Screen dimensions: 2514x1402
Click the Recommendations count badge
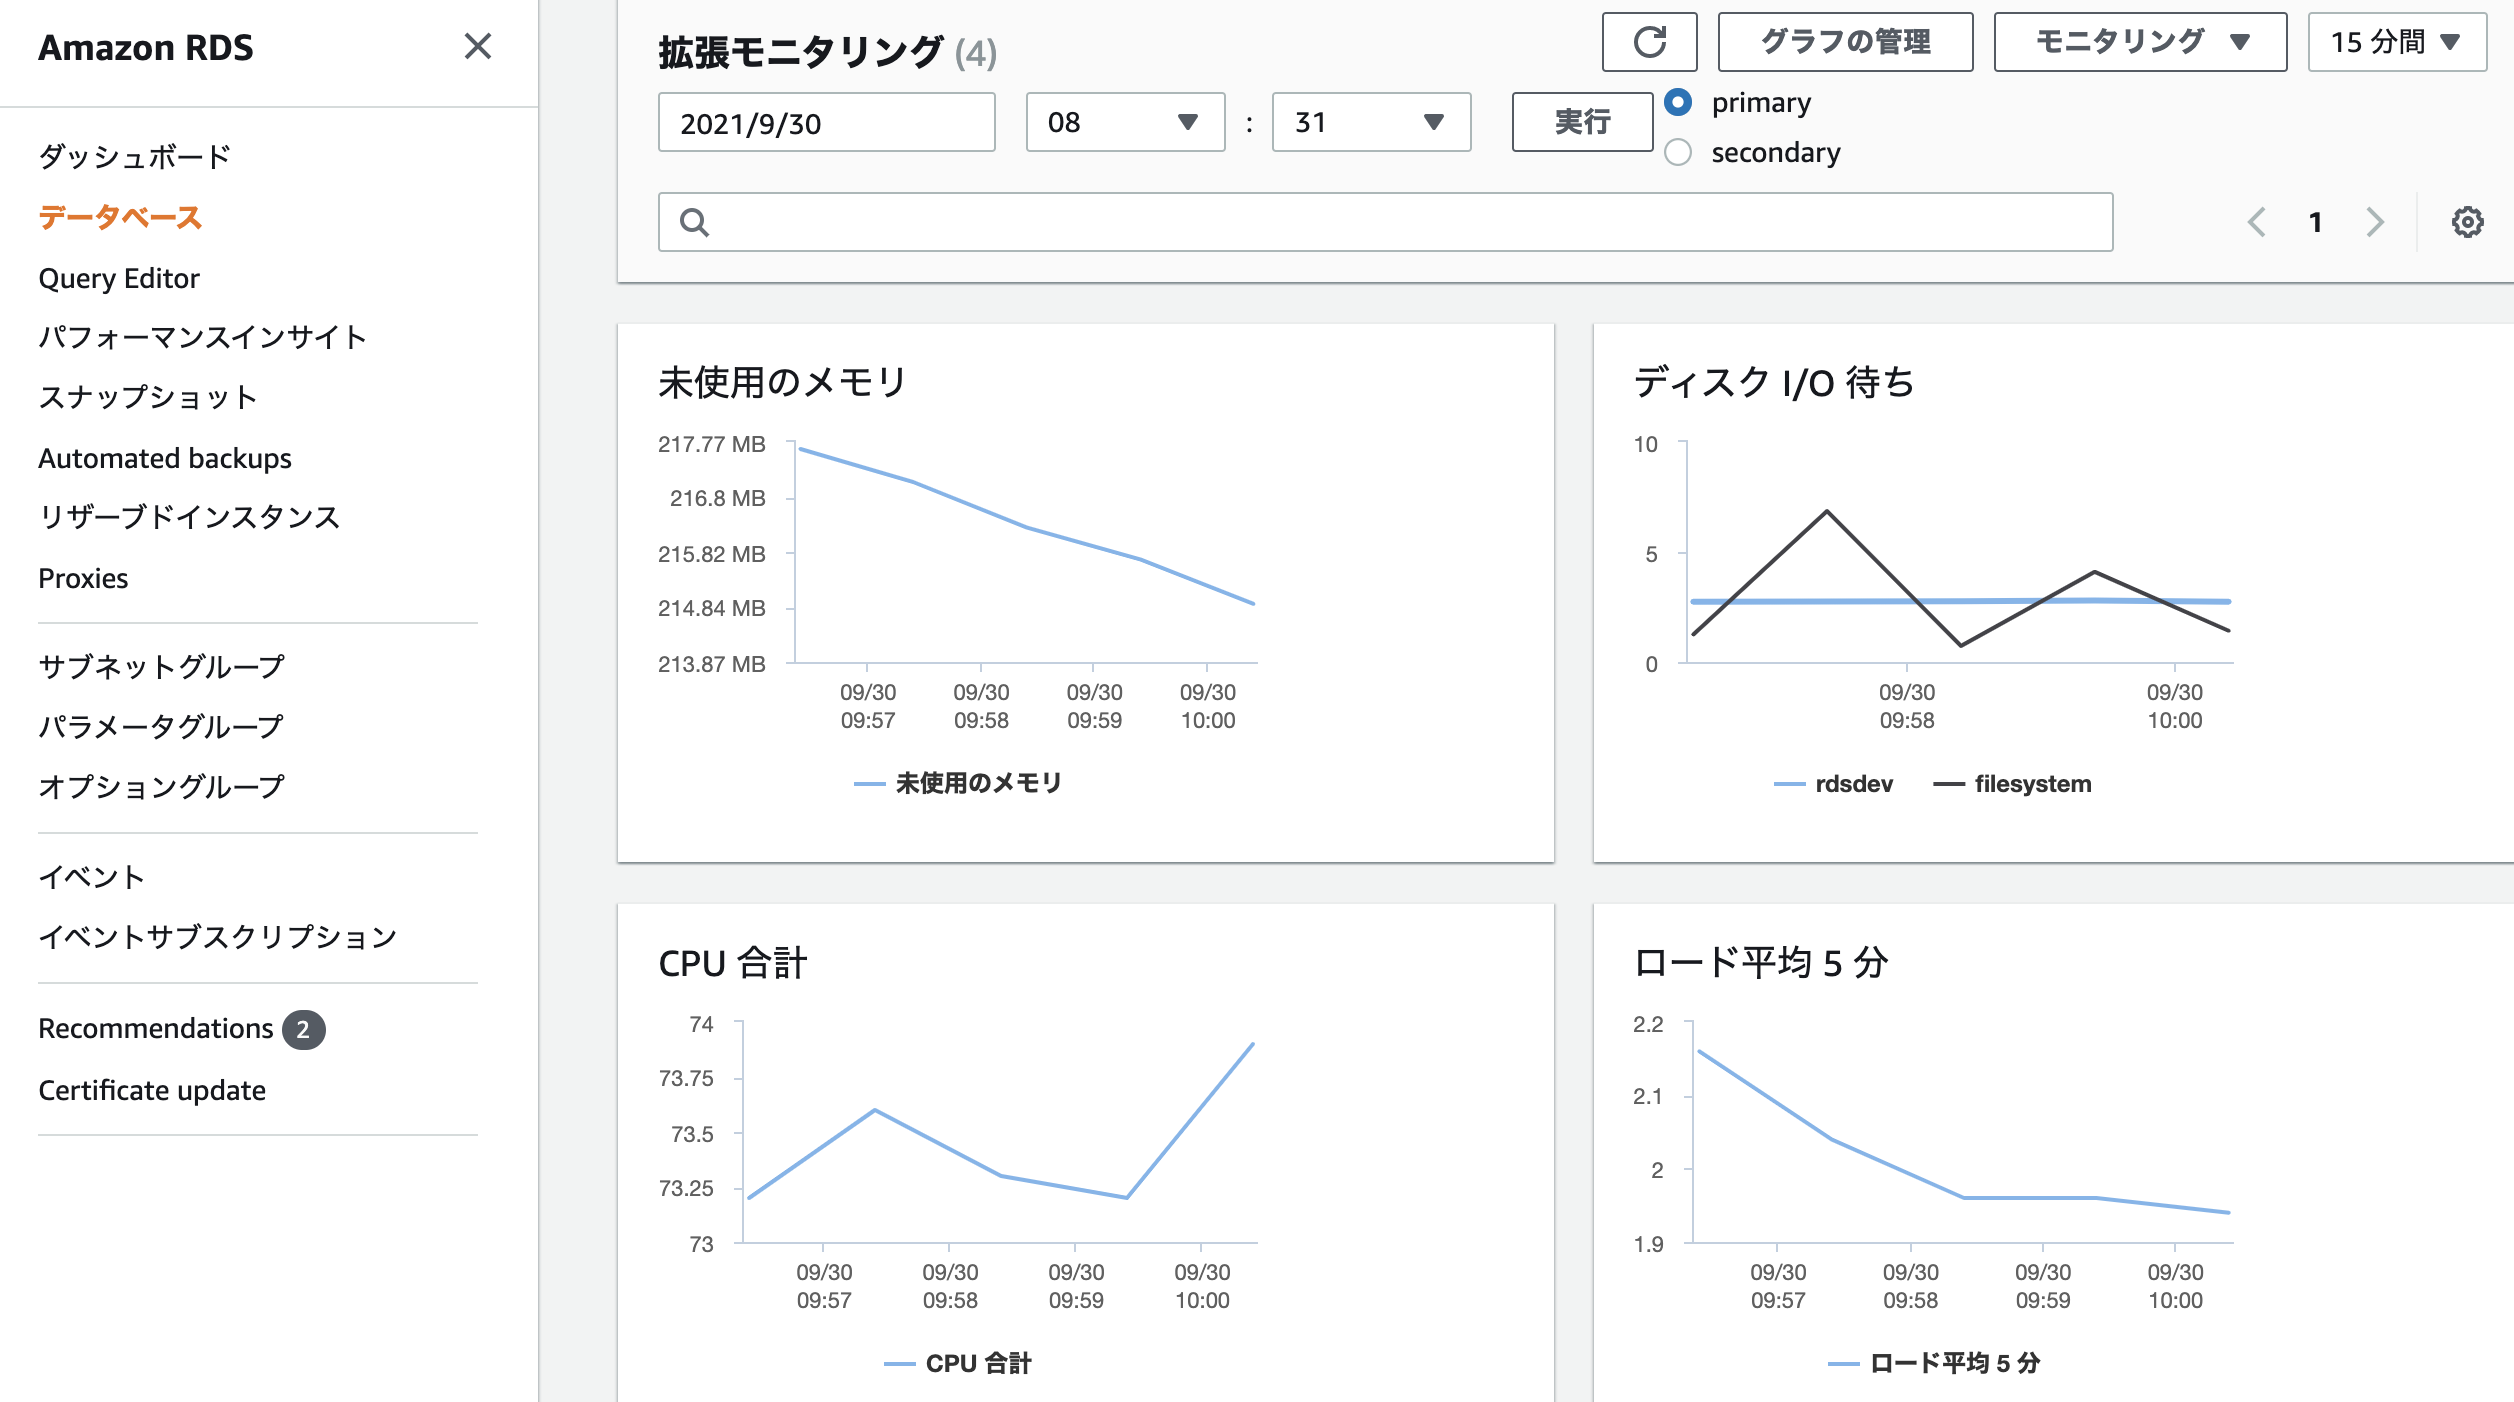pos(303,1029)
